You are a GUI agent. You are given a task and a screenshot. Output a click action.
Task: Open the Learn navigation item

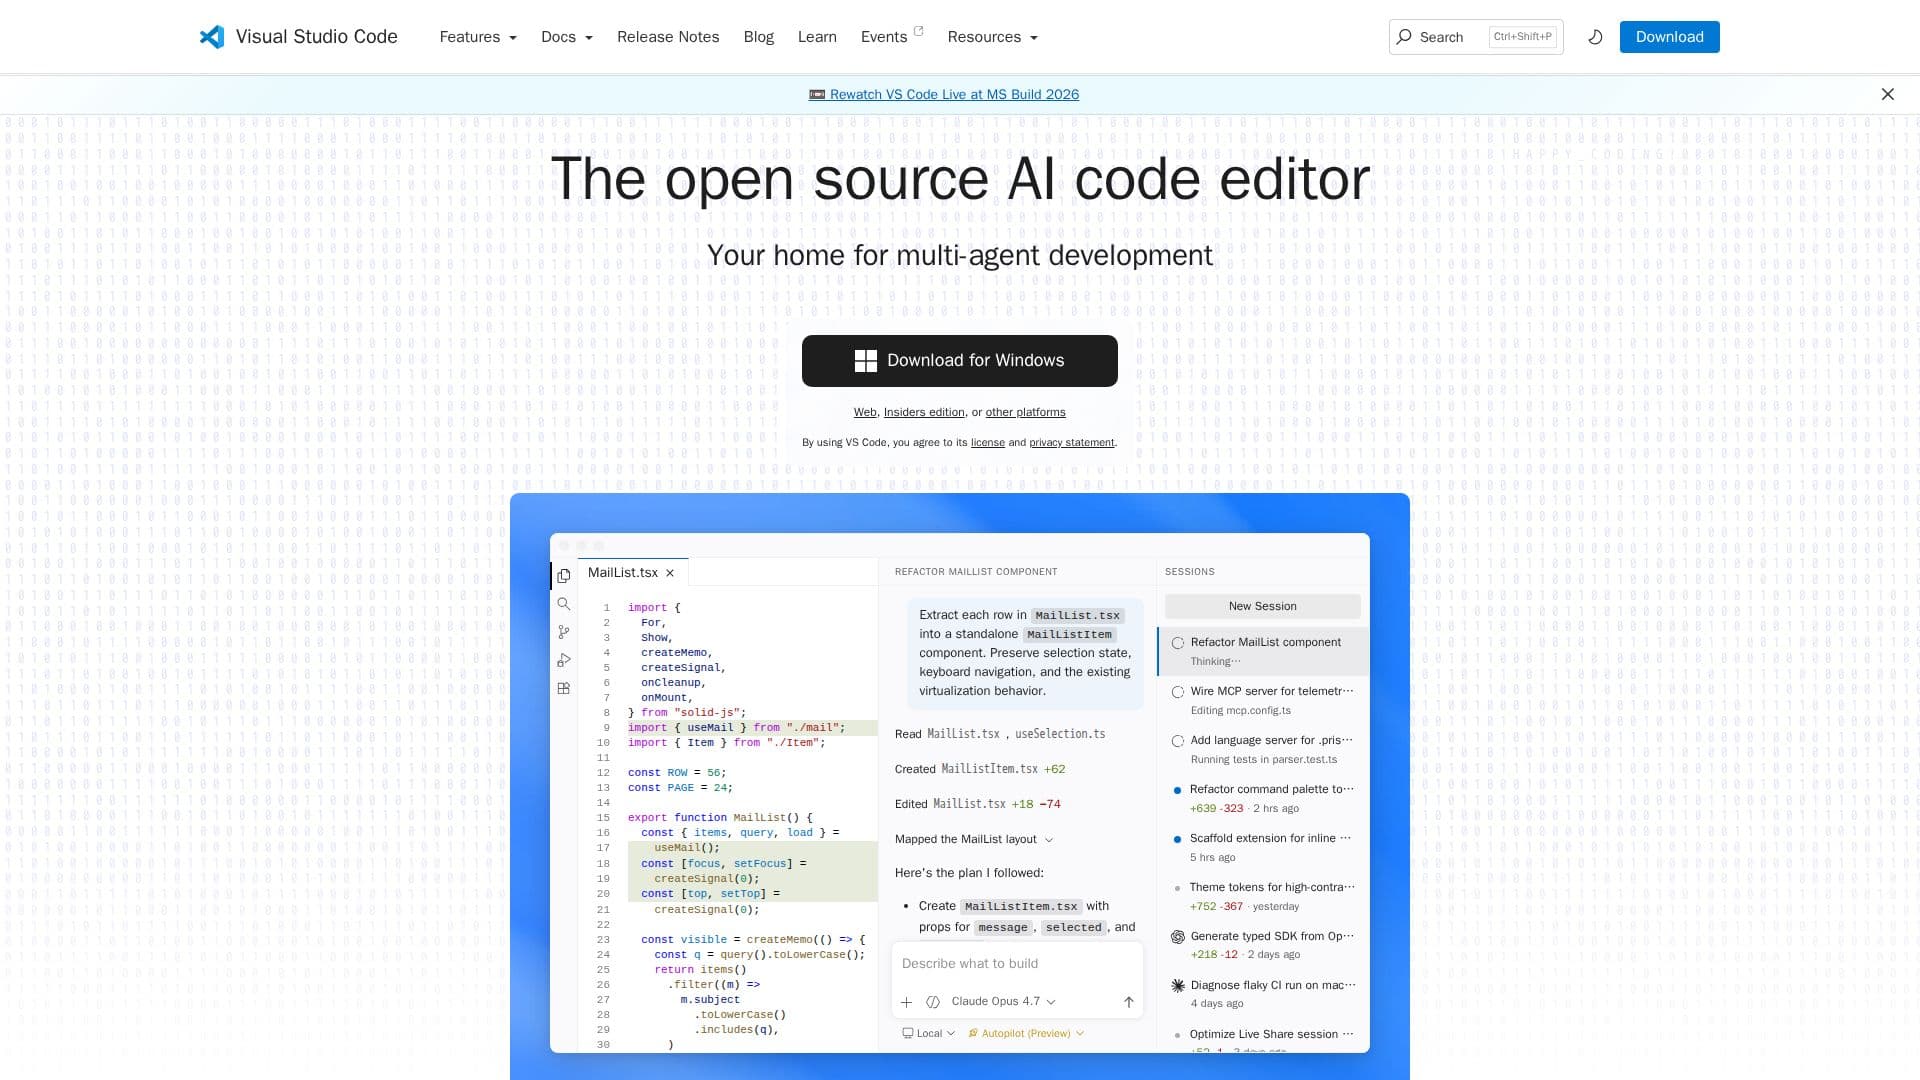817,37
